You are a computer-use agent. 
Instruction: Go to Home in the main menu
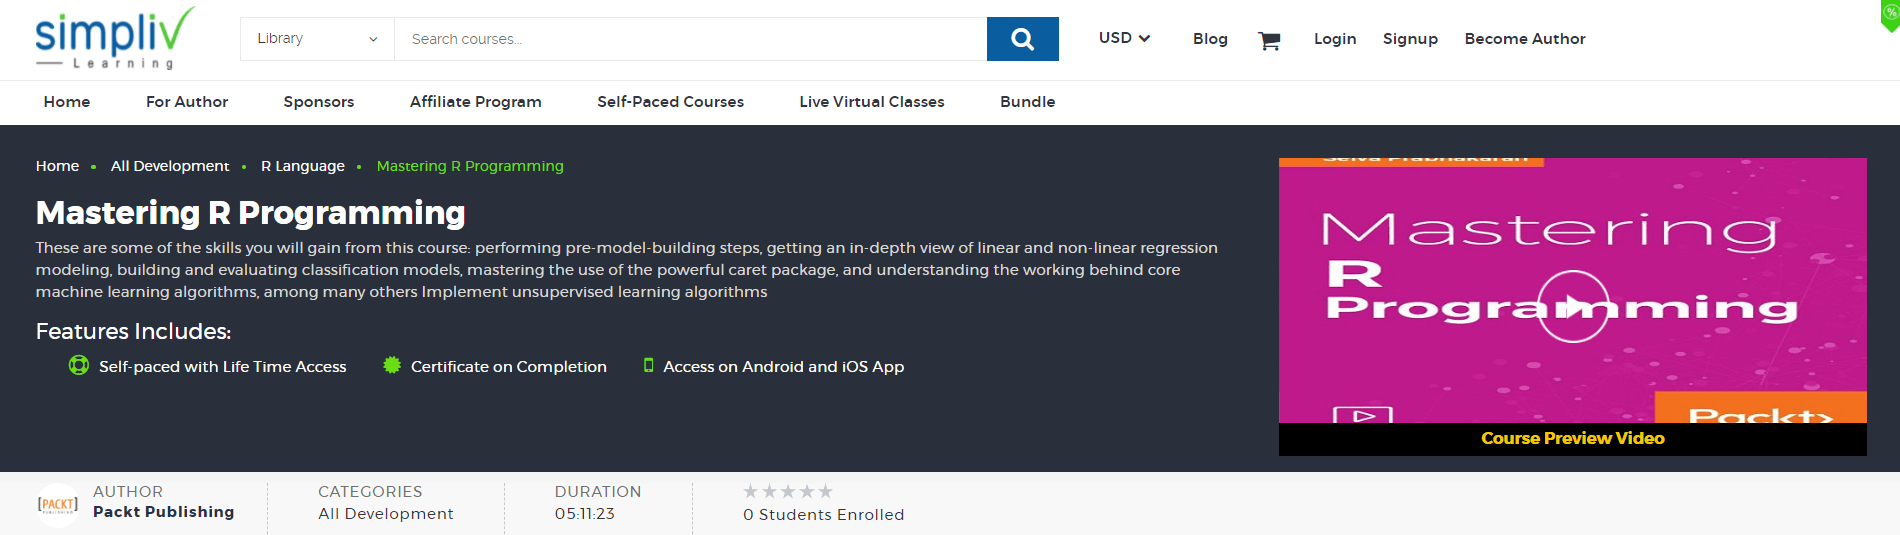coord(67,102)
